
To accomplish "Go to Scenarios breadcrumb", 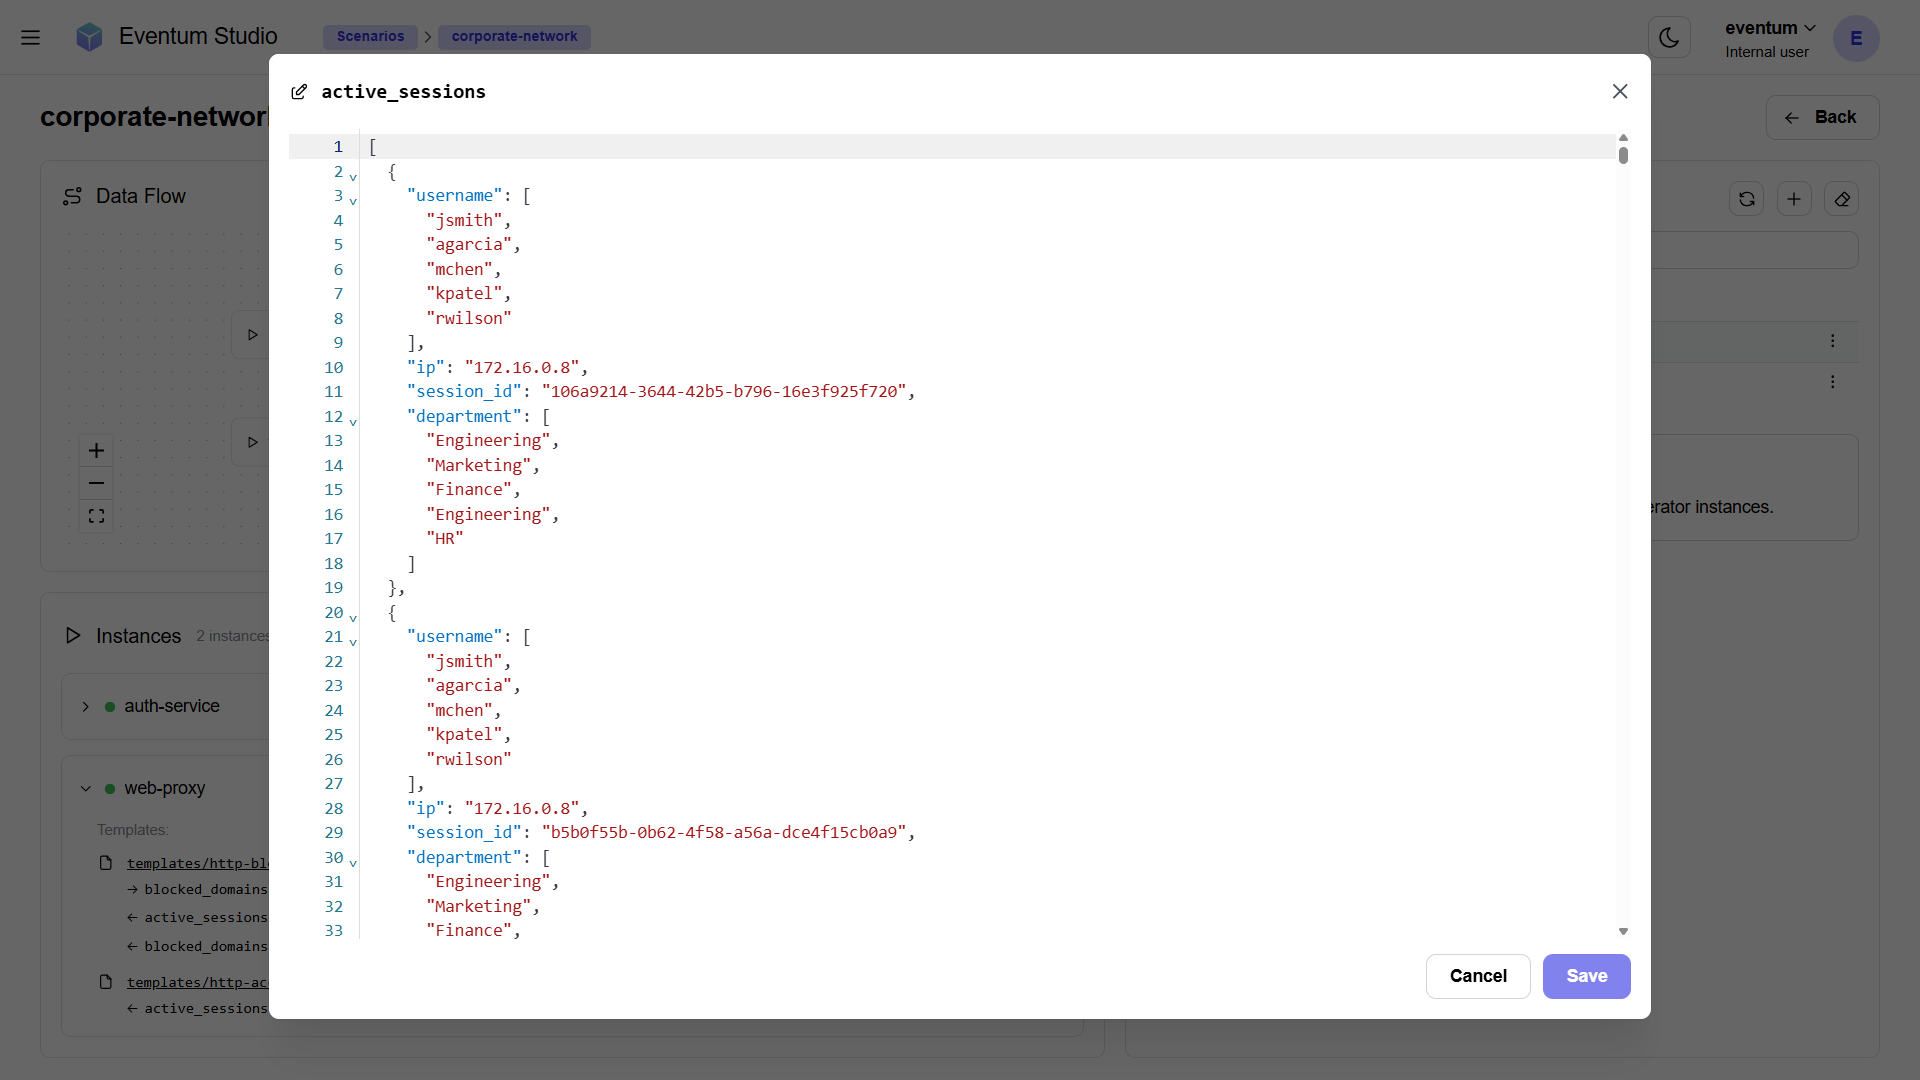I will click(370, 37).
